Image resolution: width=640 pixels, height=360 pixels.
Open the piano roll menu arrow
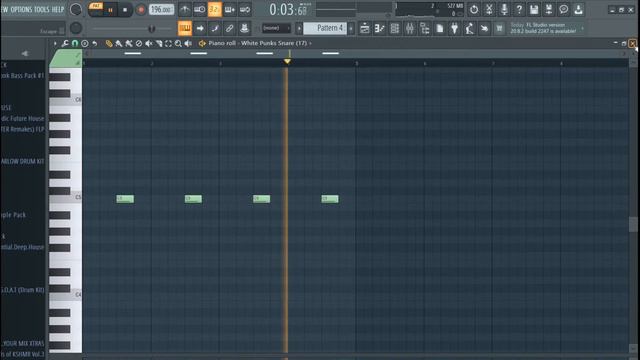point(55,43)
